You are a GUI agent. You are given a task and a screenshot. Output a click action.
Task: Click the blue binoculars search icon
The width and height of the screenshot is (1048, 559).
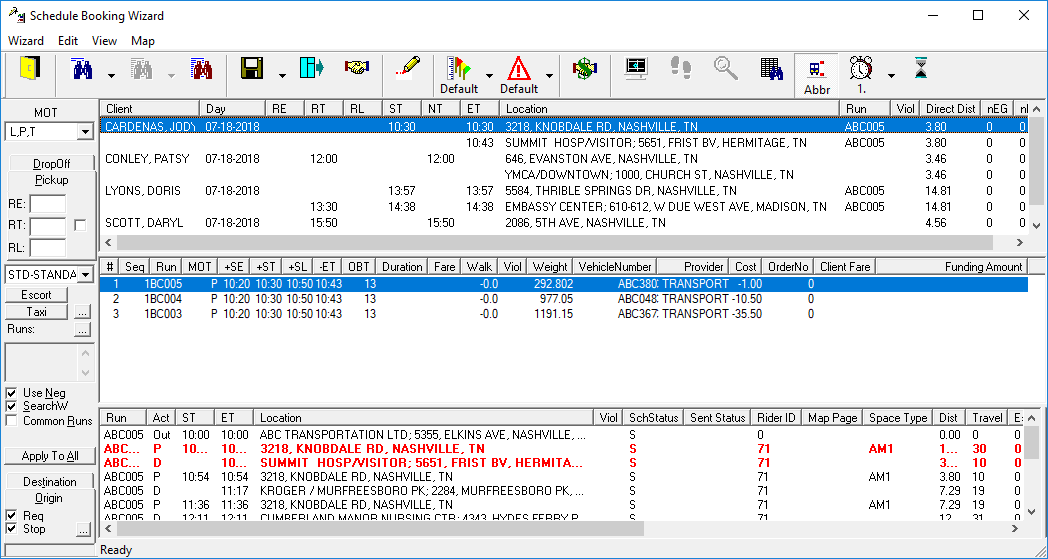(82, 69)
